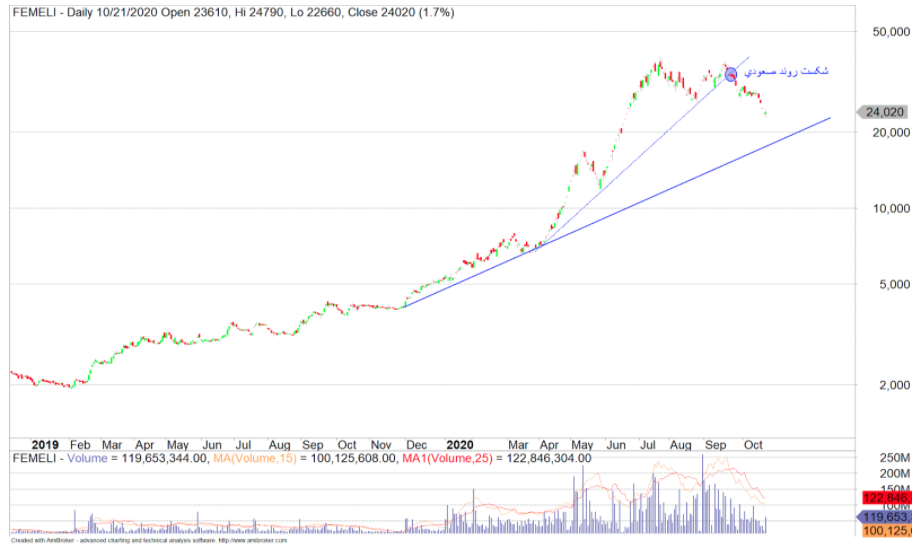Click the Jul label near the 2020 peak

pyautogui.click(x=647, y=443)
